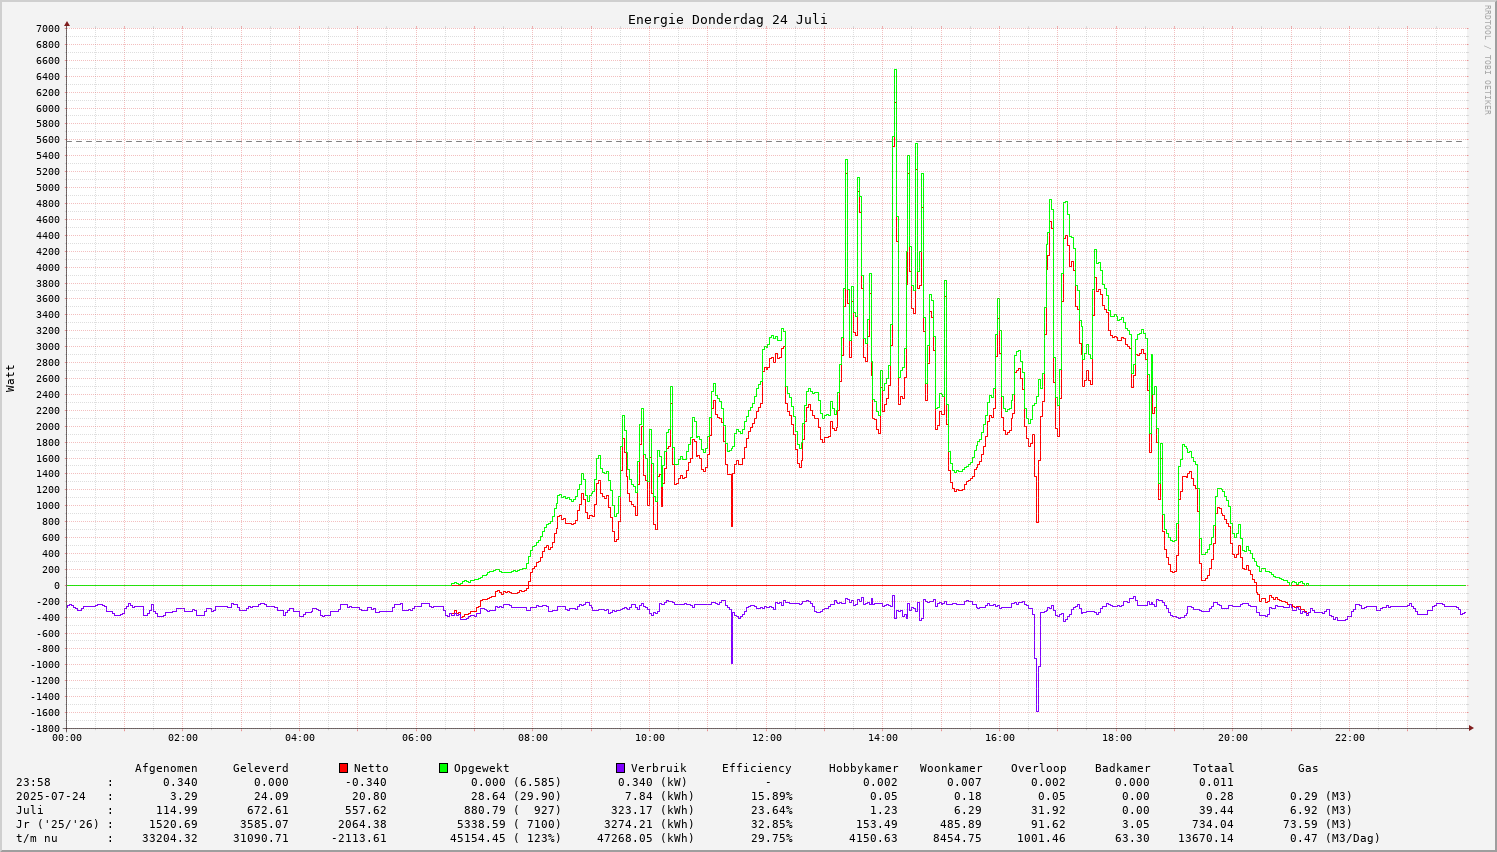Click the 7000 y-axis value label
The height and width of the screenshot is (852, 1497).
(48, 28)
